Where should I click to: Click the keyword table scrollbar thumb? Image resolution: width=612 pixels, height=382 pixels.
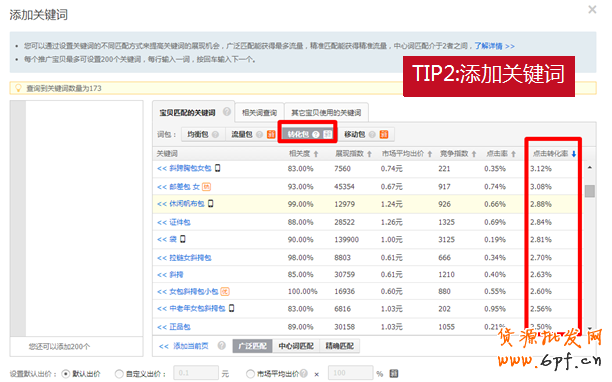(x=590, y=191)
